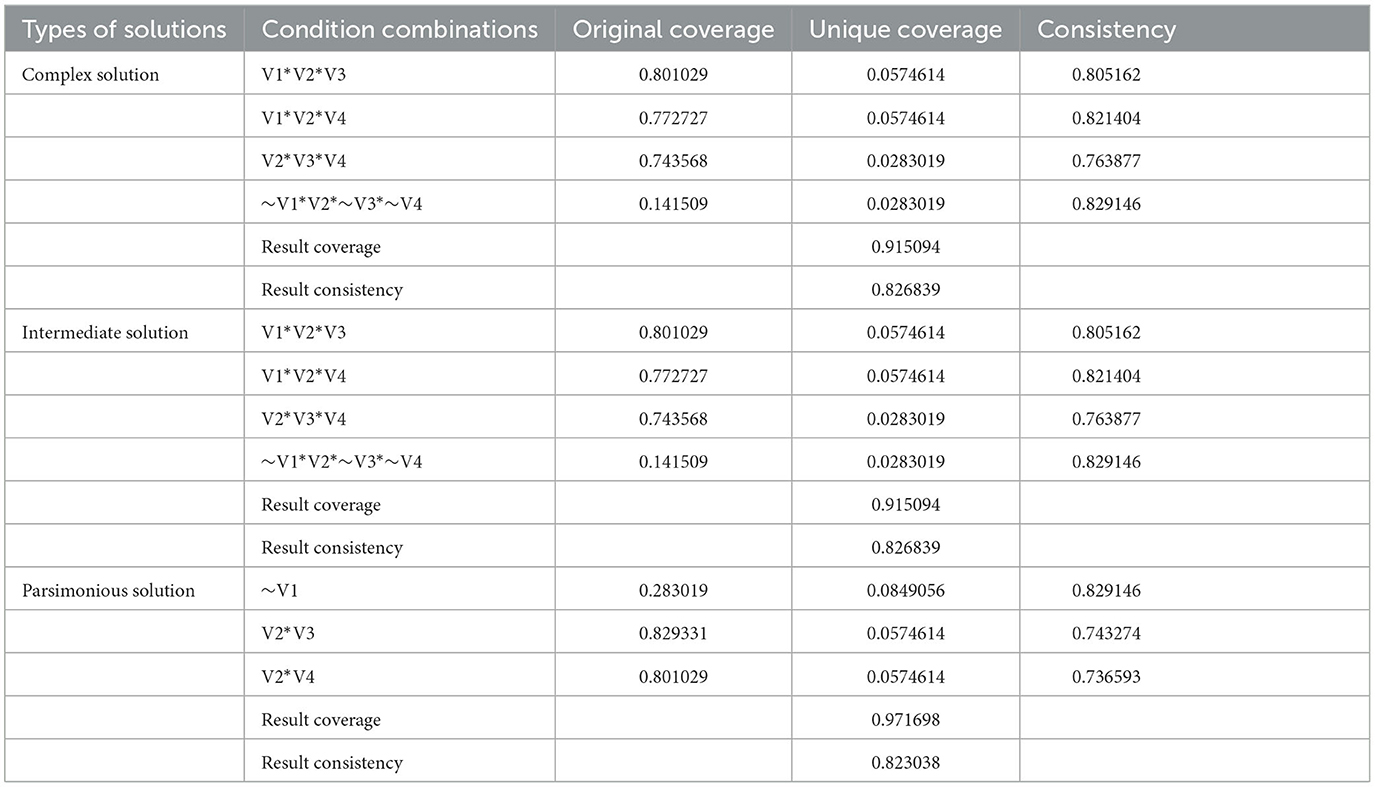1375x787 pixels.
Task: Click result consistency value 0.823038
Action: pyautogui.click(x=905, y=763)
